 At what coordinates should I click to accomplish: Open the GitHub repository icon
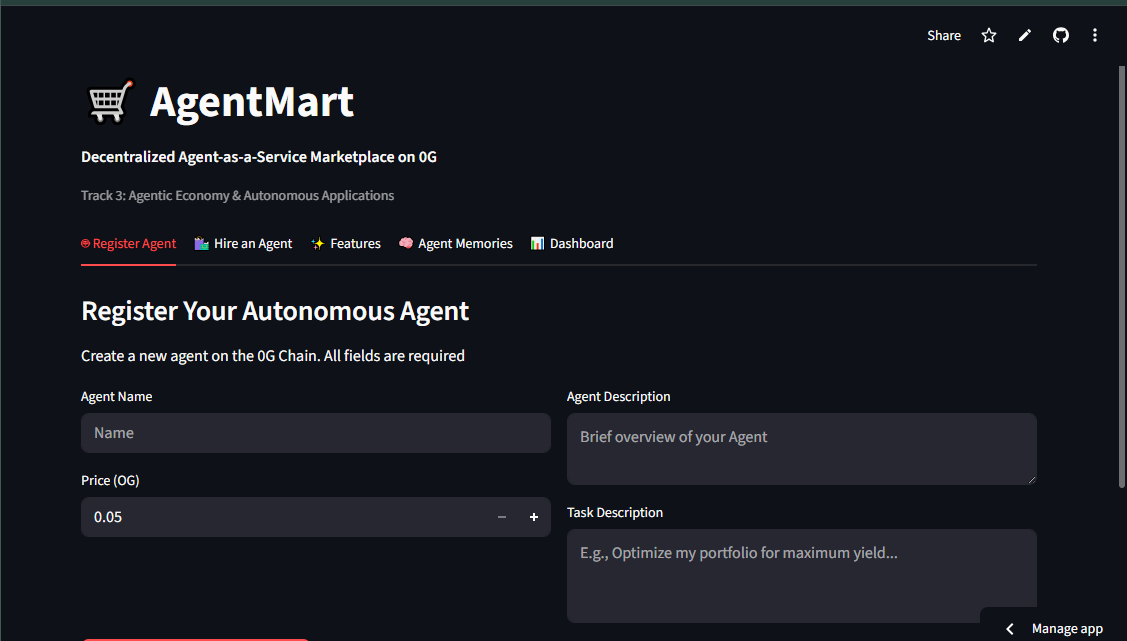(1061, 35)
